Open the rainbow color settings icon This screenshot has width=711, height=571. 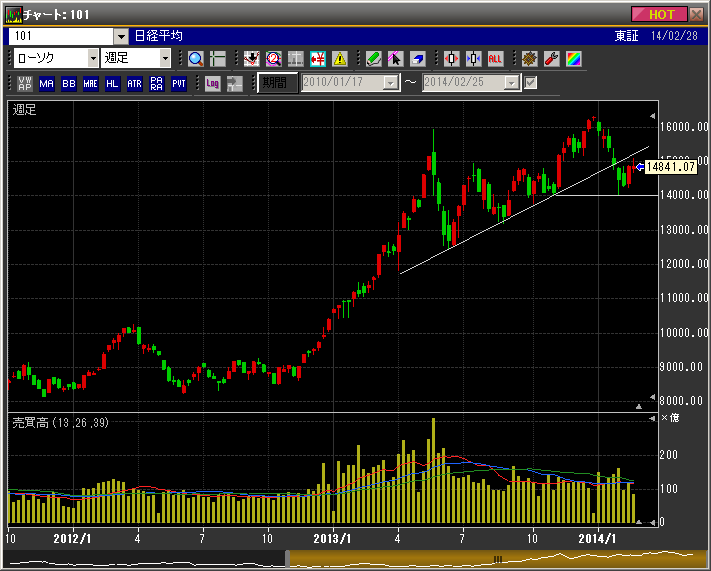(x=572, y=58)
